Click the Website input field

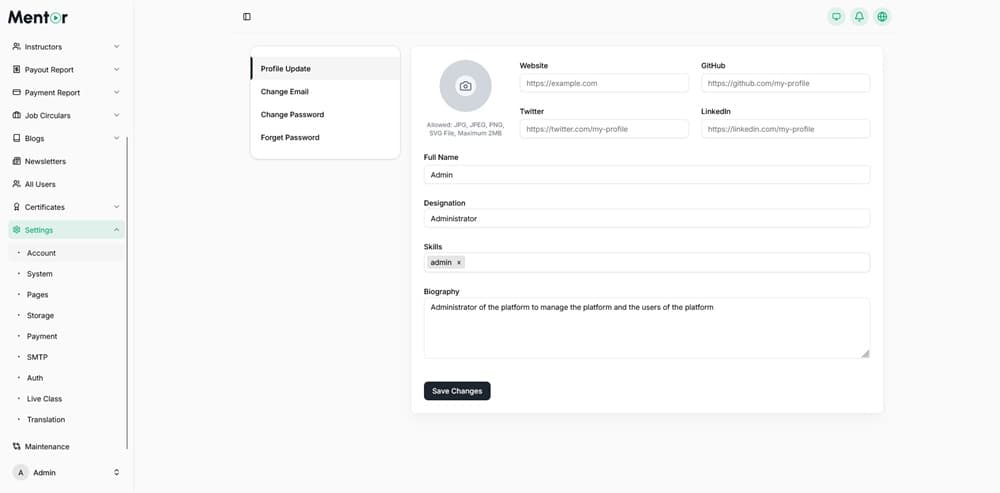click(604, 83)
